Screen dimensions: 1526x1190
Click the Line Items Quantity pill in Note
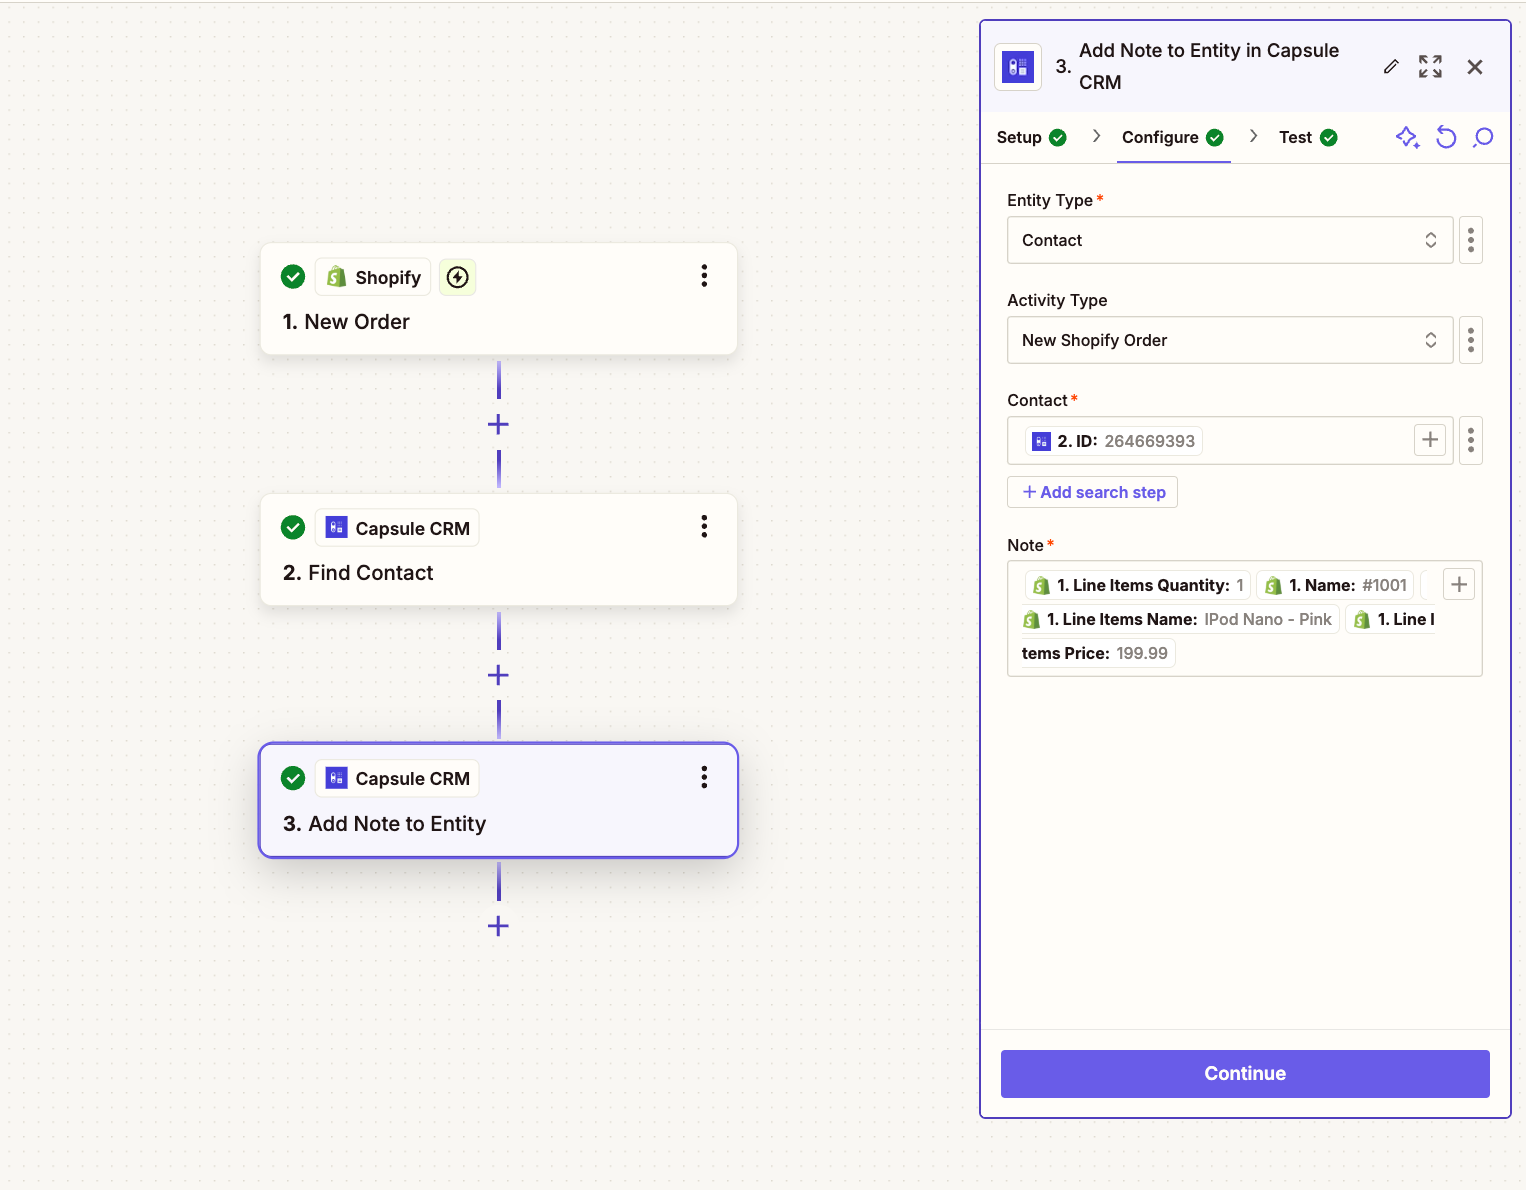pos(1138,585)
